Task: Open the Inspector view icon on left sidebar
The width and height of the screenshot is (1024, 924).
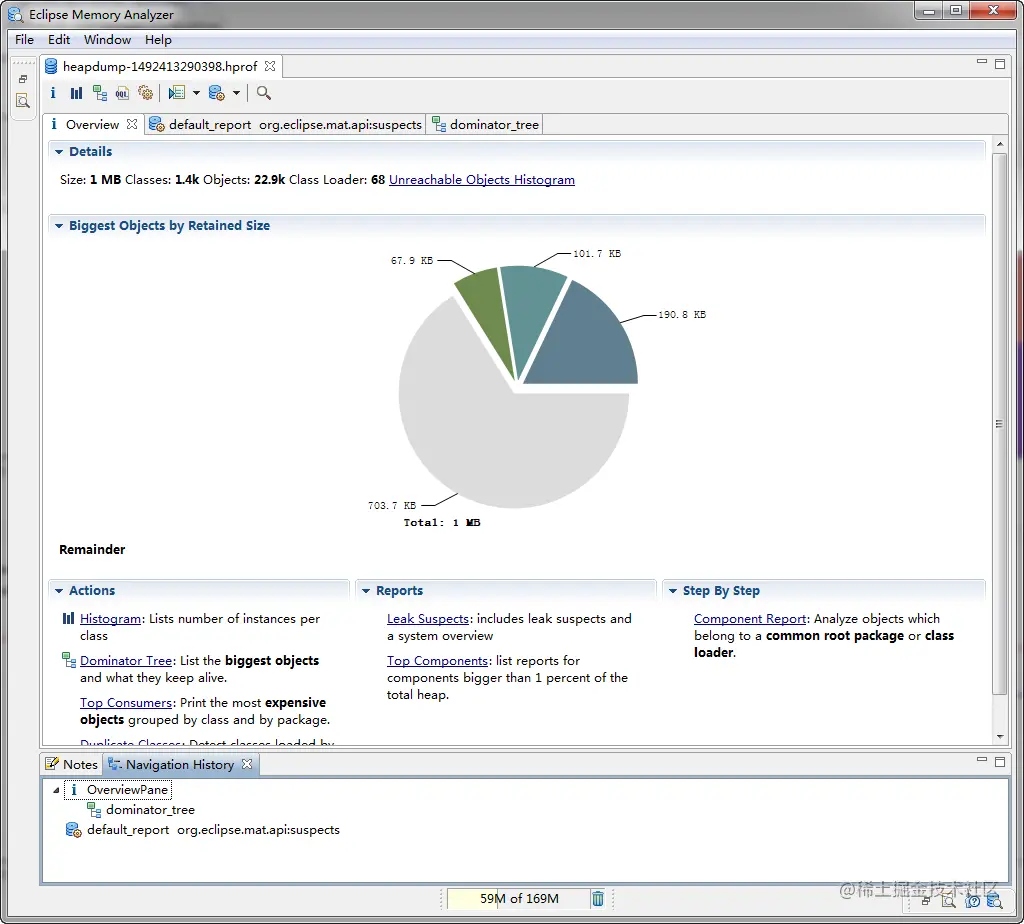Action: point(23,101)
